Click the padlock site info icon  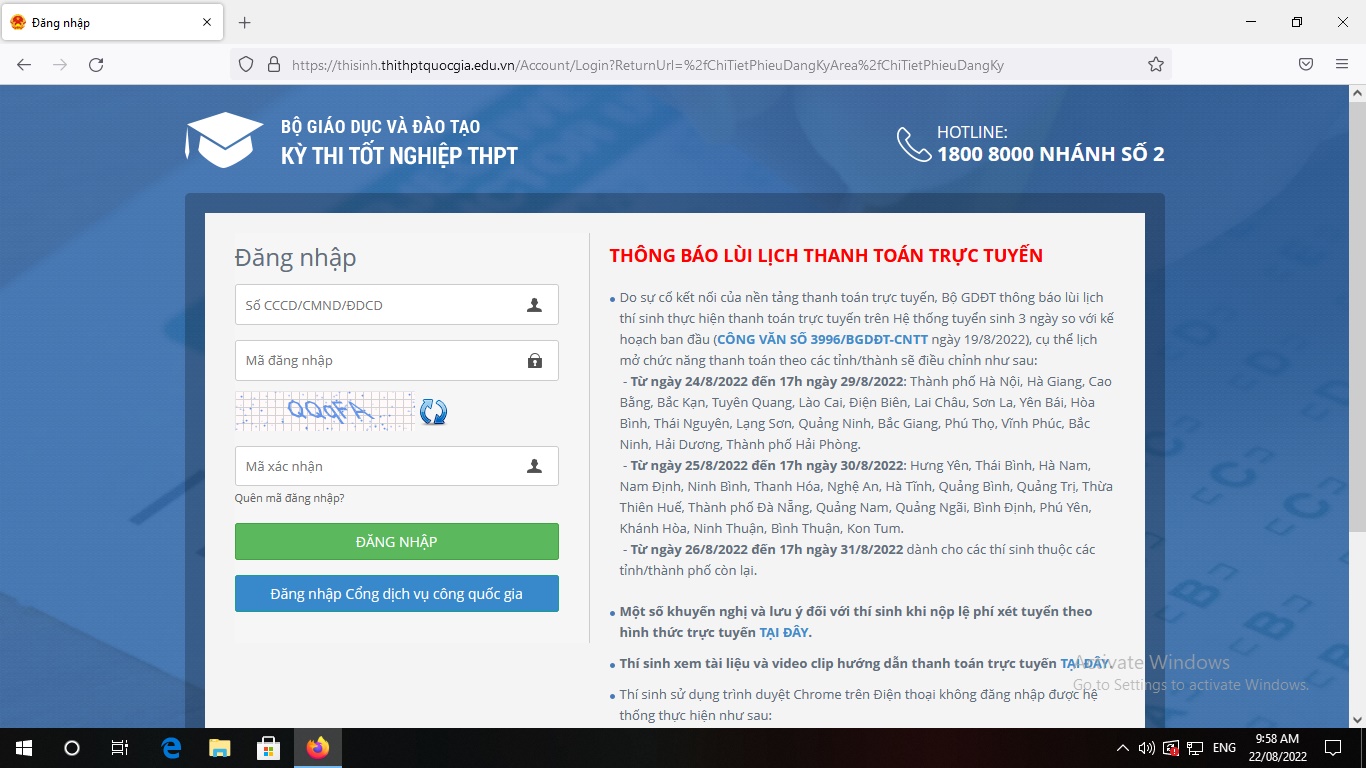click(x=273, y=65)
